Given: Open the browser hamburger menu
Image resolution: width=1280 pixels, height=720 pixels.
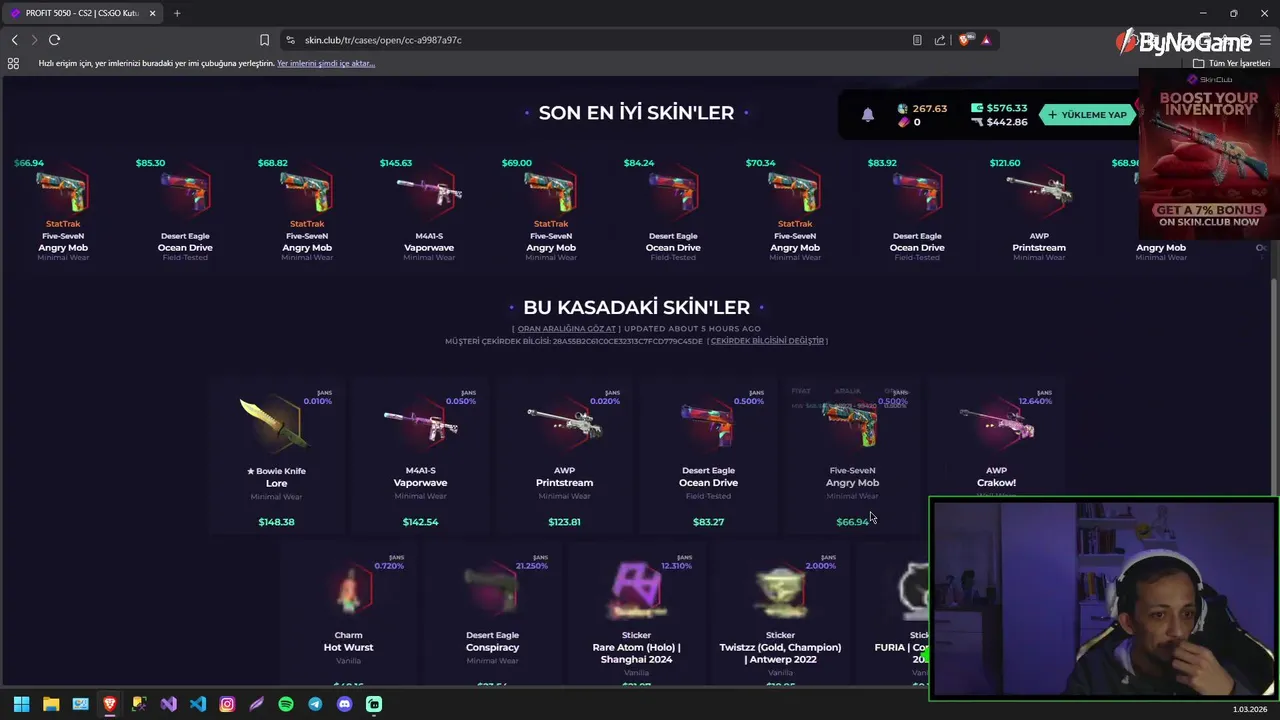Looking at the screenshot, I should pyautogui.click(x=1265, y=40).
